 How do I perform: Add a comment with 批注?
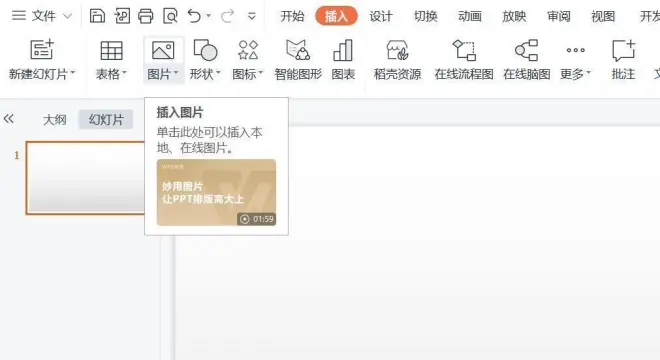point(623,59)
